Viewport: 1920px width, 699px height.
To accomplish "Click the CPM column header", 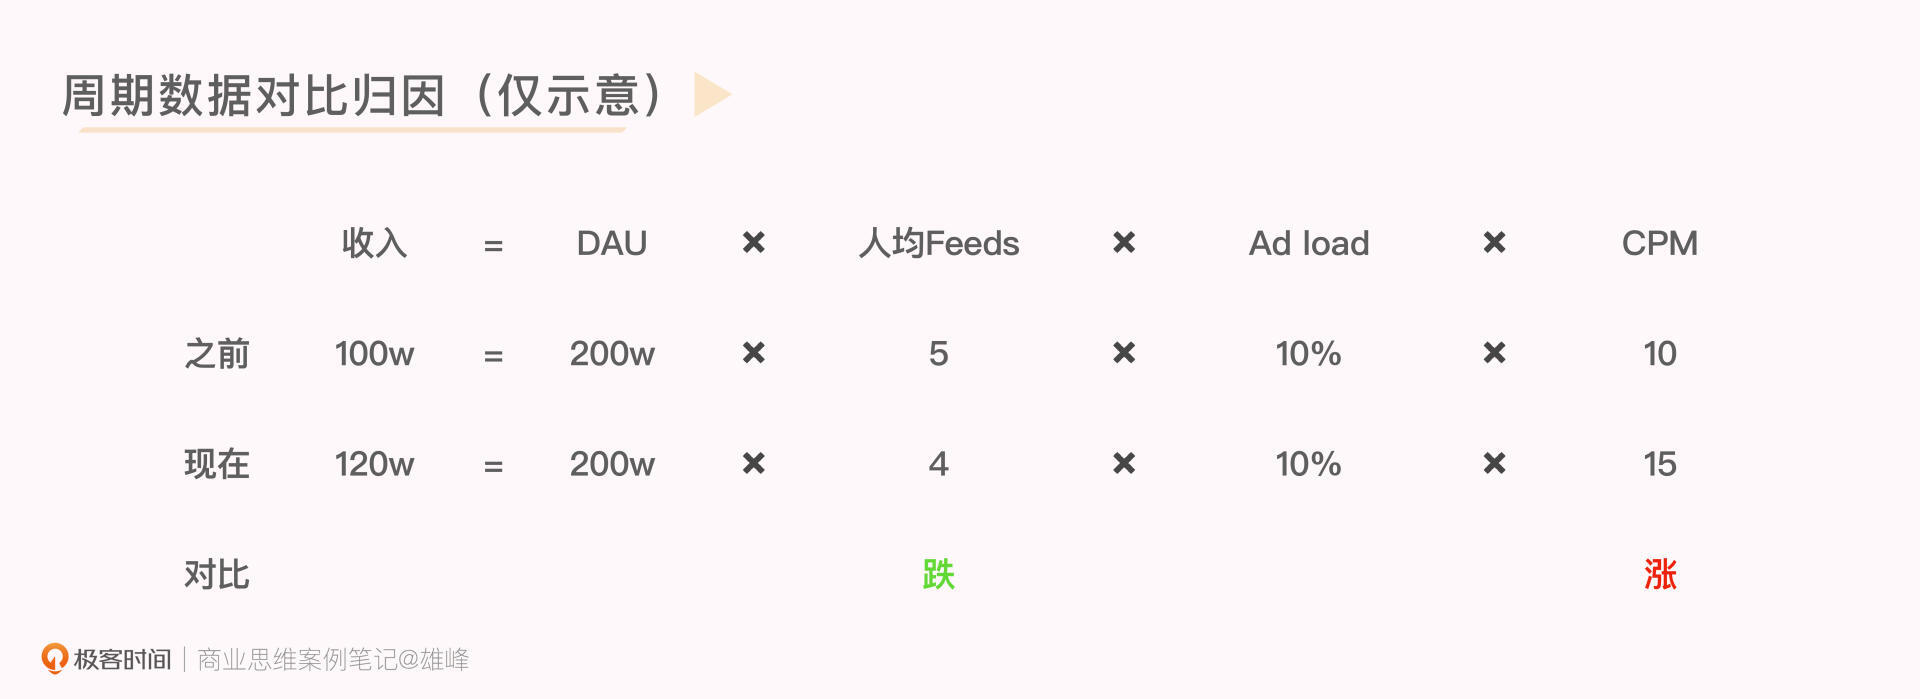I will (x=1660, y=243).
